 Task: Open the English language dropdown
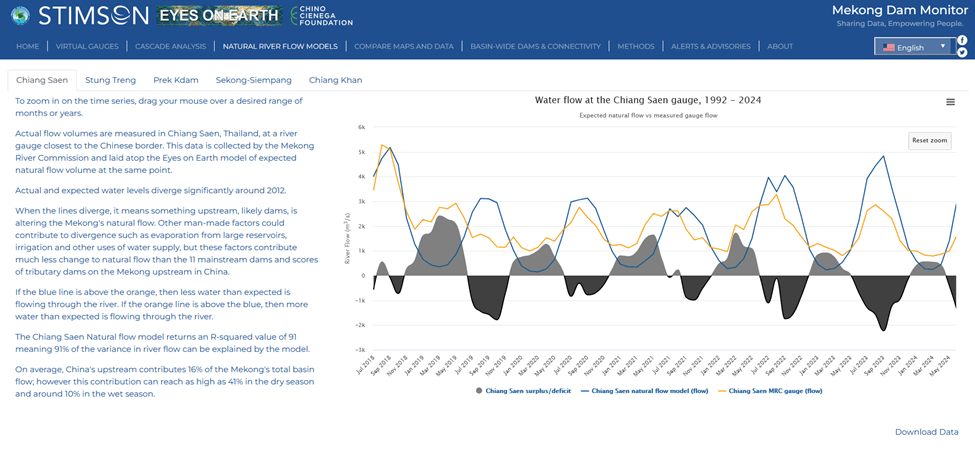[914, 47]
